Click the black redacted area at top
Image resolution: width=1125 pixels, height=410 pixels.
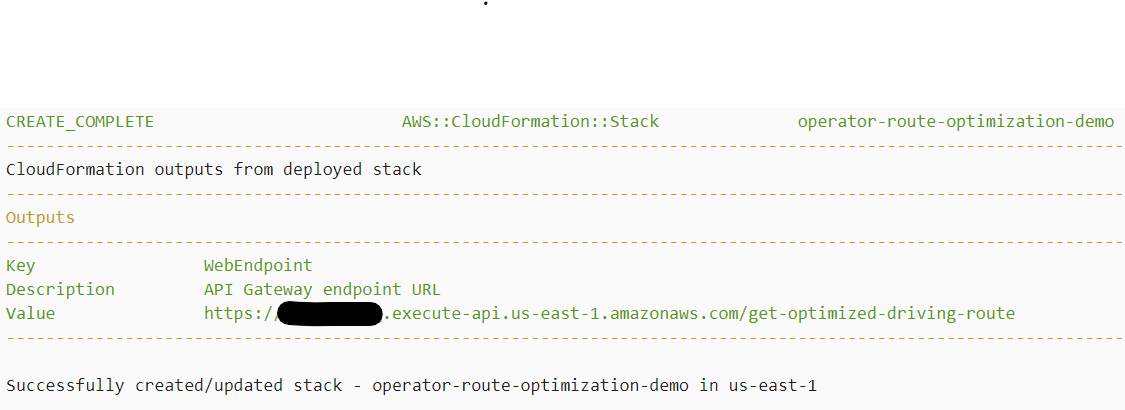(562, 52)
